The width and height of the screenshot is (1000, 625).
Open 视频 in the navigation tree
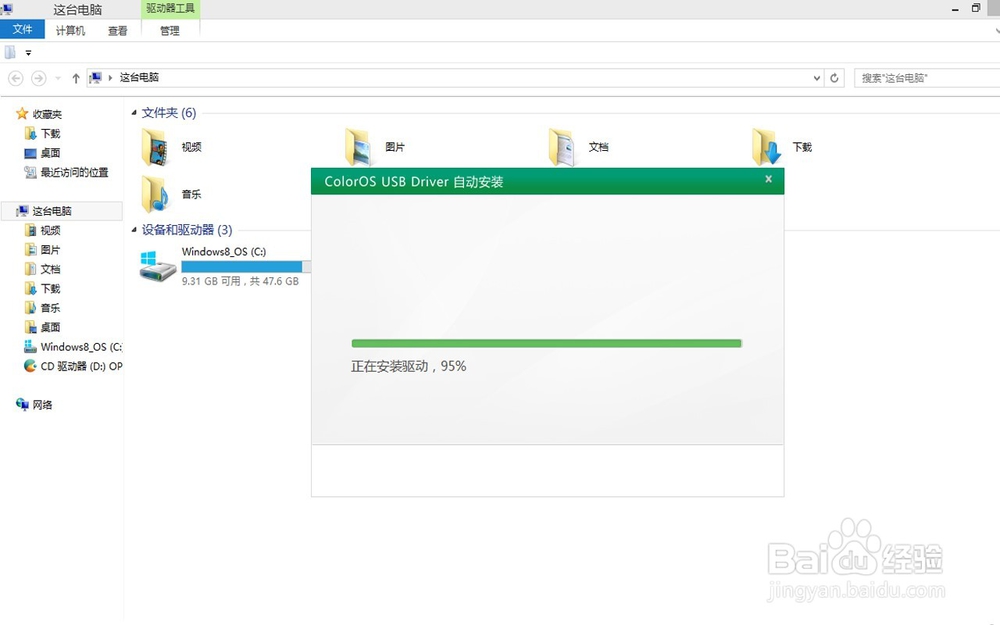click(50, 230)
